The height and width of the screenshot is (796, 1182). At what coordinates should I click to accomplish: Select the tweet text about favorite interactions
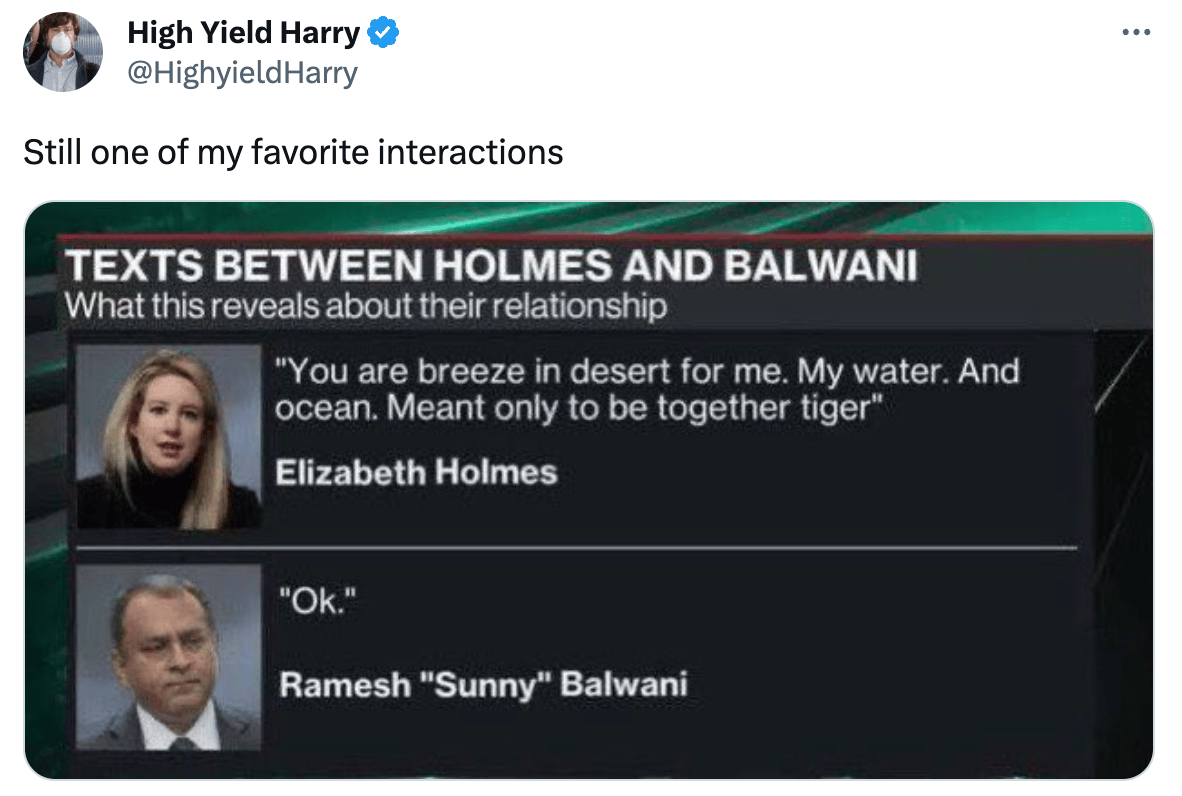[293, 152]
